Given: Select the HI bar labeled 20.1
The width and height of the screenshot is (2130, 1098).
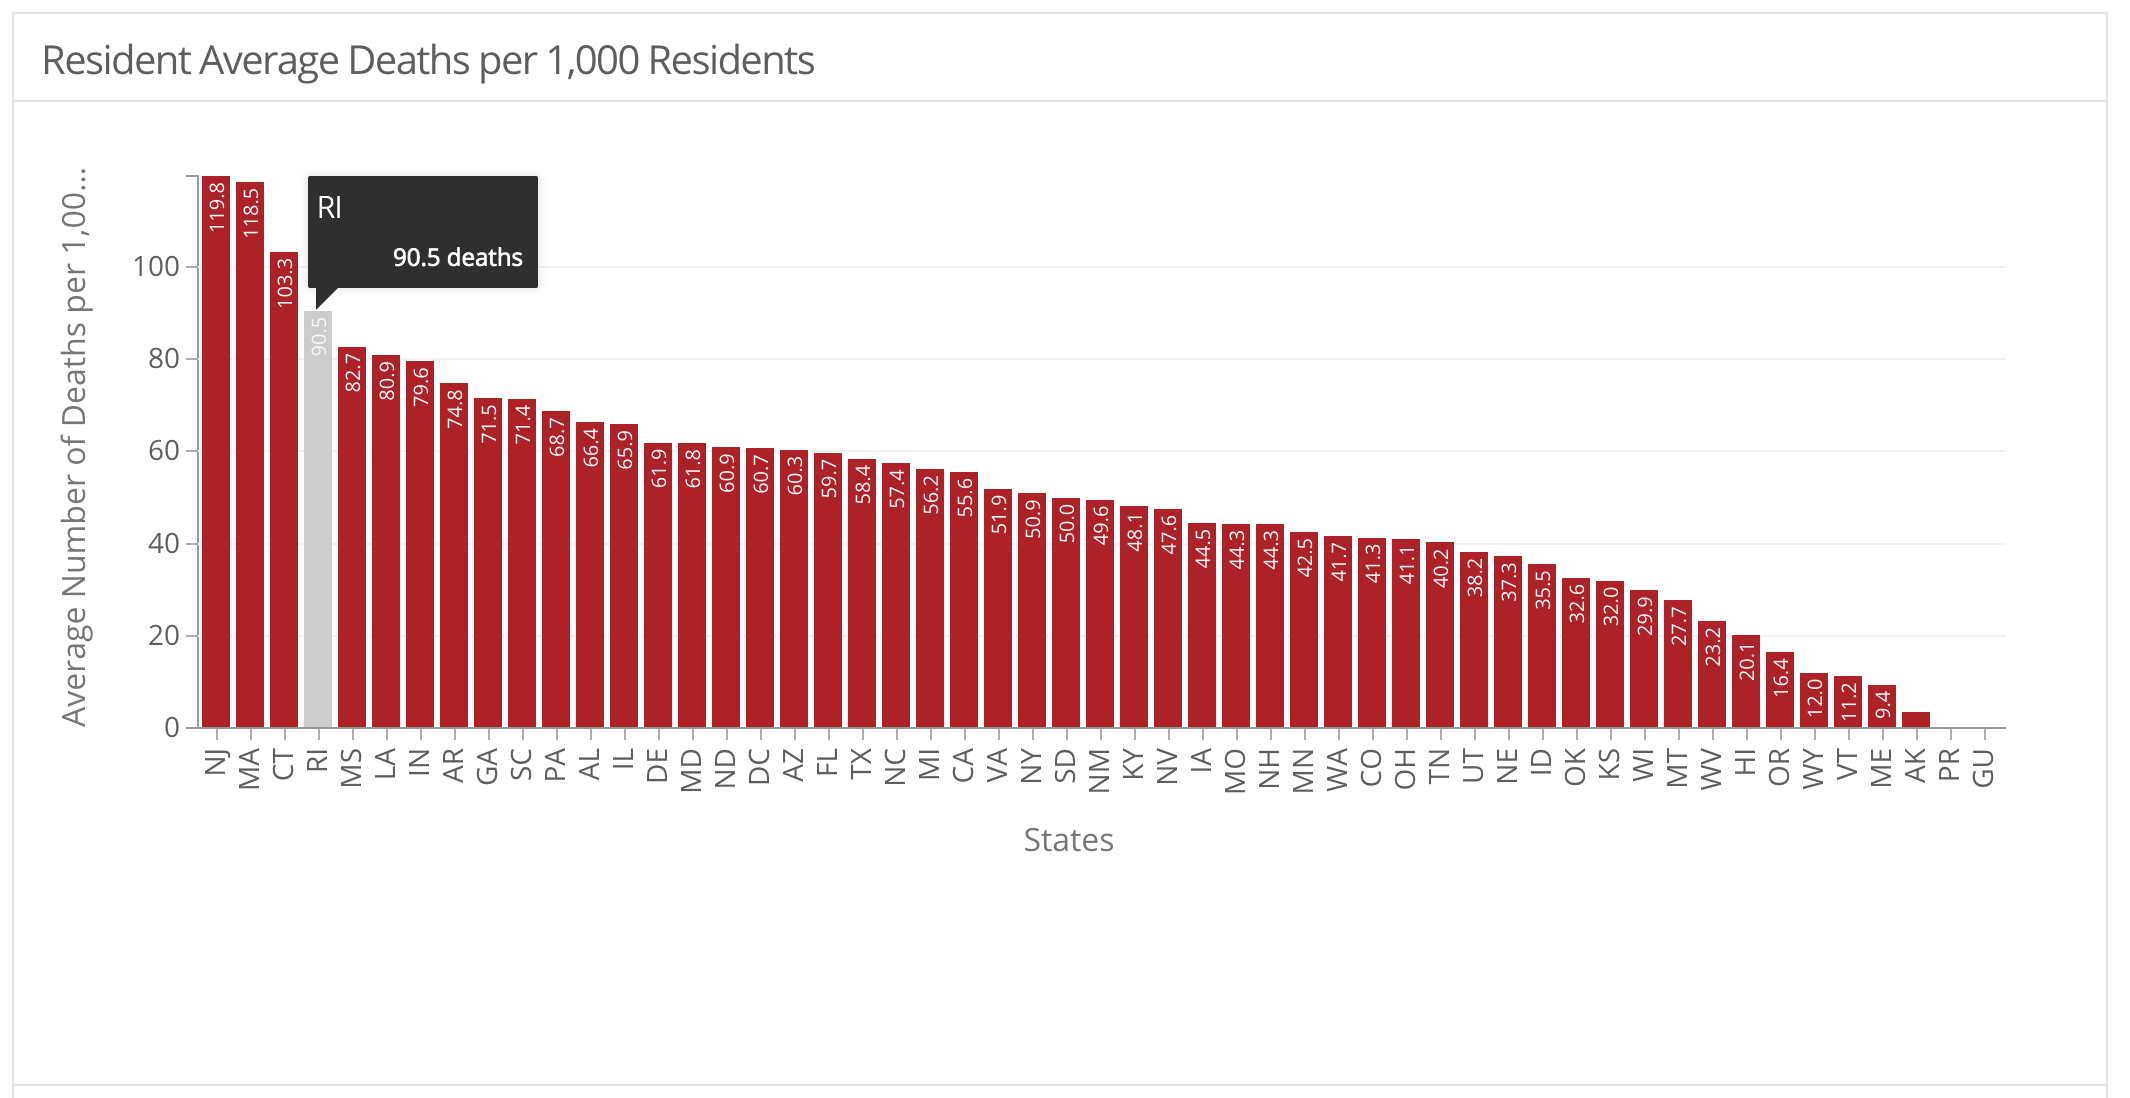Looking at the screenshot, I should (x=1746, y=682).
